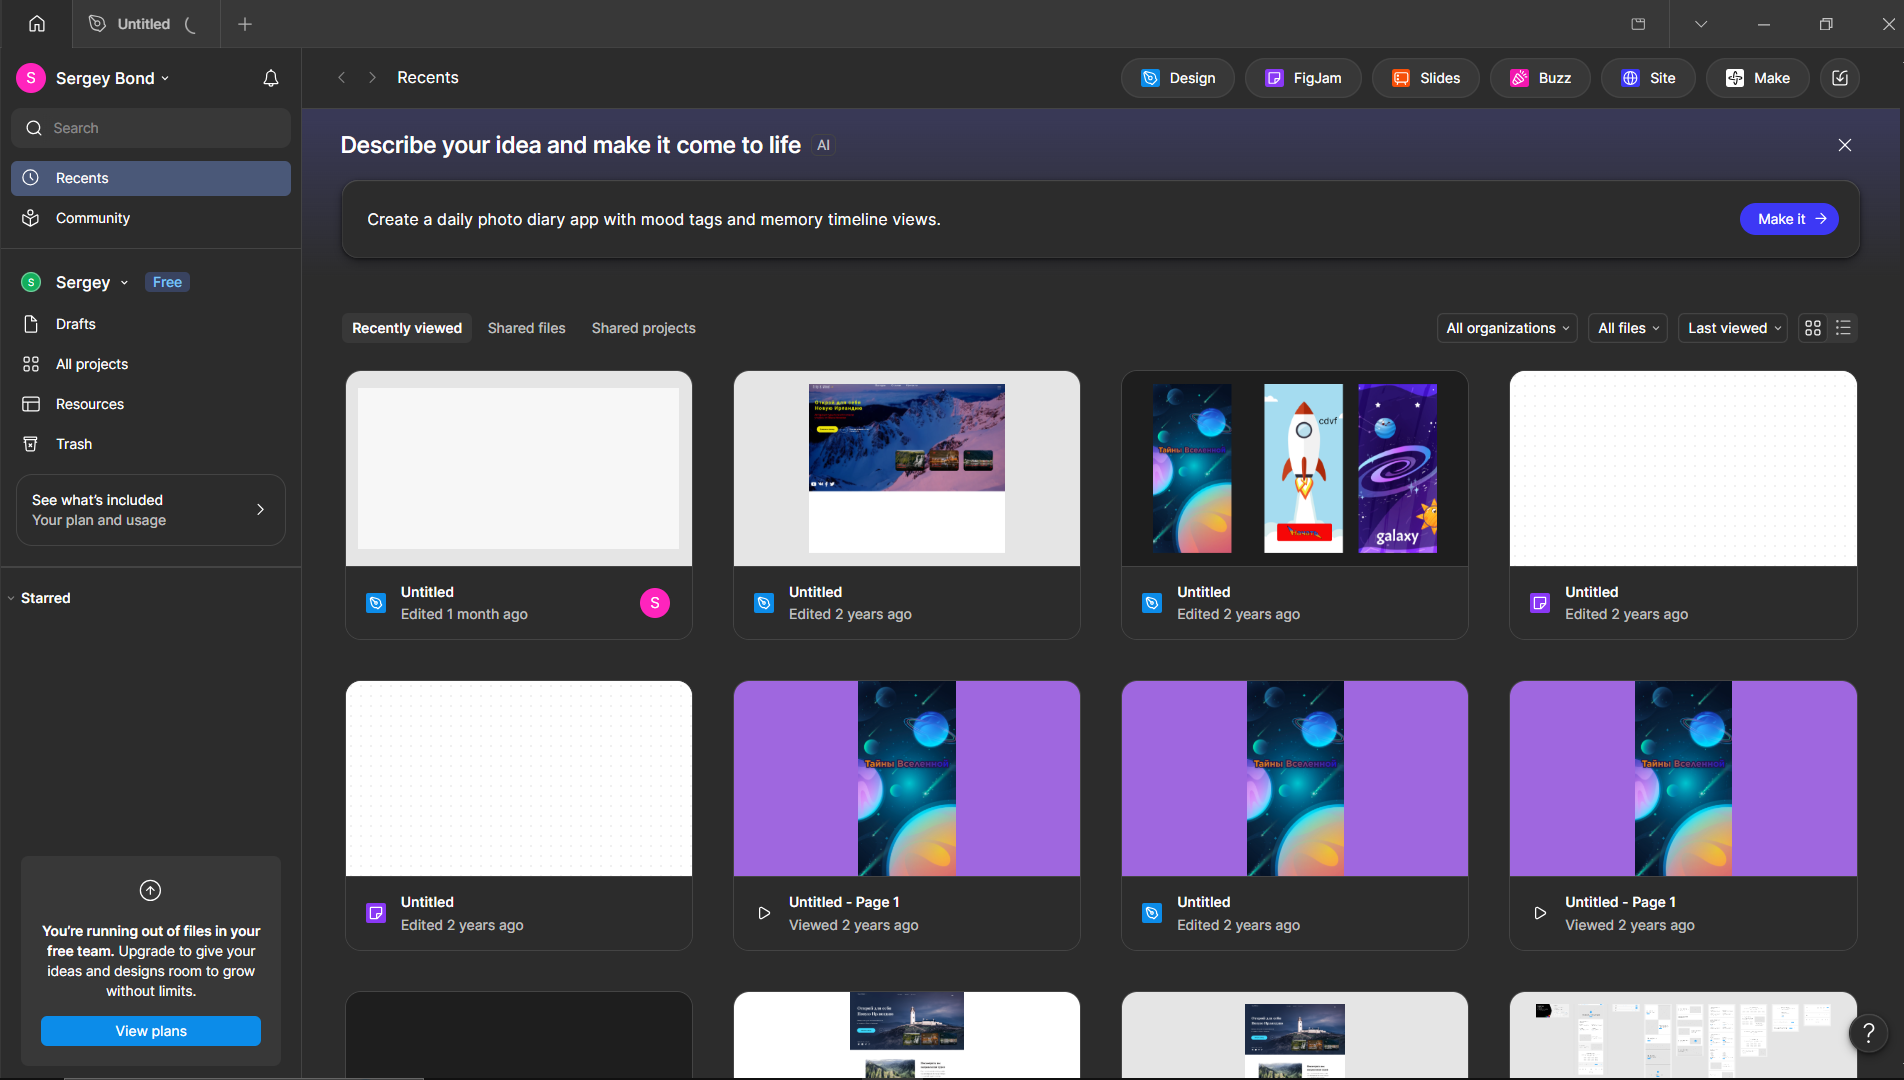Click the window panel icon in title bar
Image resolution: width=1904 pixels, height=1080 pixels.
(x=1638, y=24)
